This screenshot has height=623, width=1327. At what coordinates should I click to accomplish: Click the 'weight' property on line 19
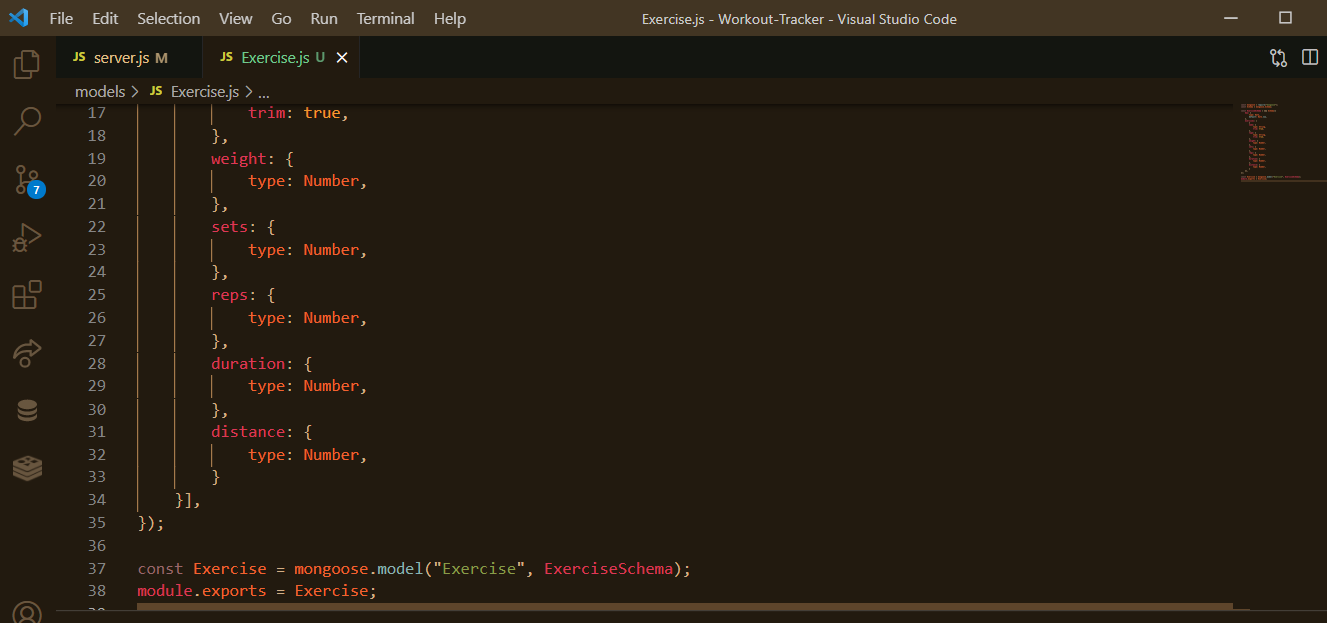(x=239, y=159)
